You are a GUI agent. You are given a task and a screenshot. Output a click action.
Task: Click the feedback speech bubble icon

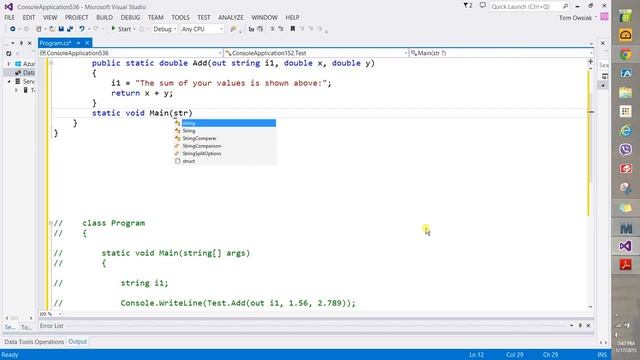[482, 6]
